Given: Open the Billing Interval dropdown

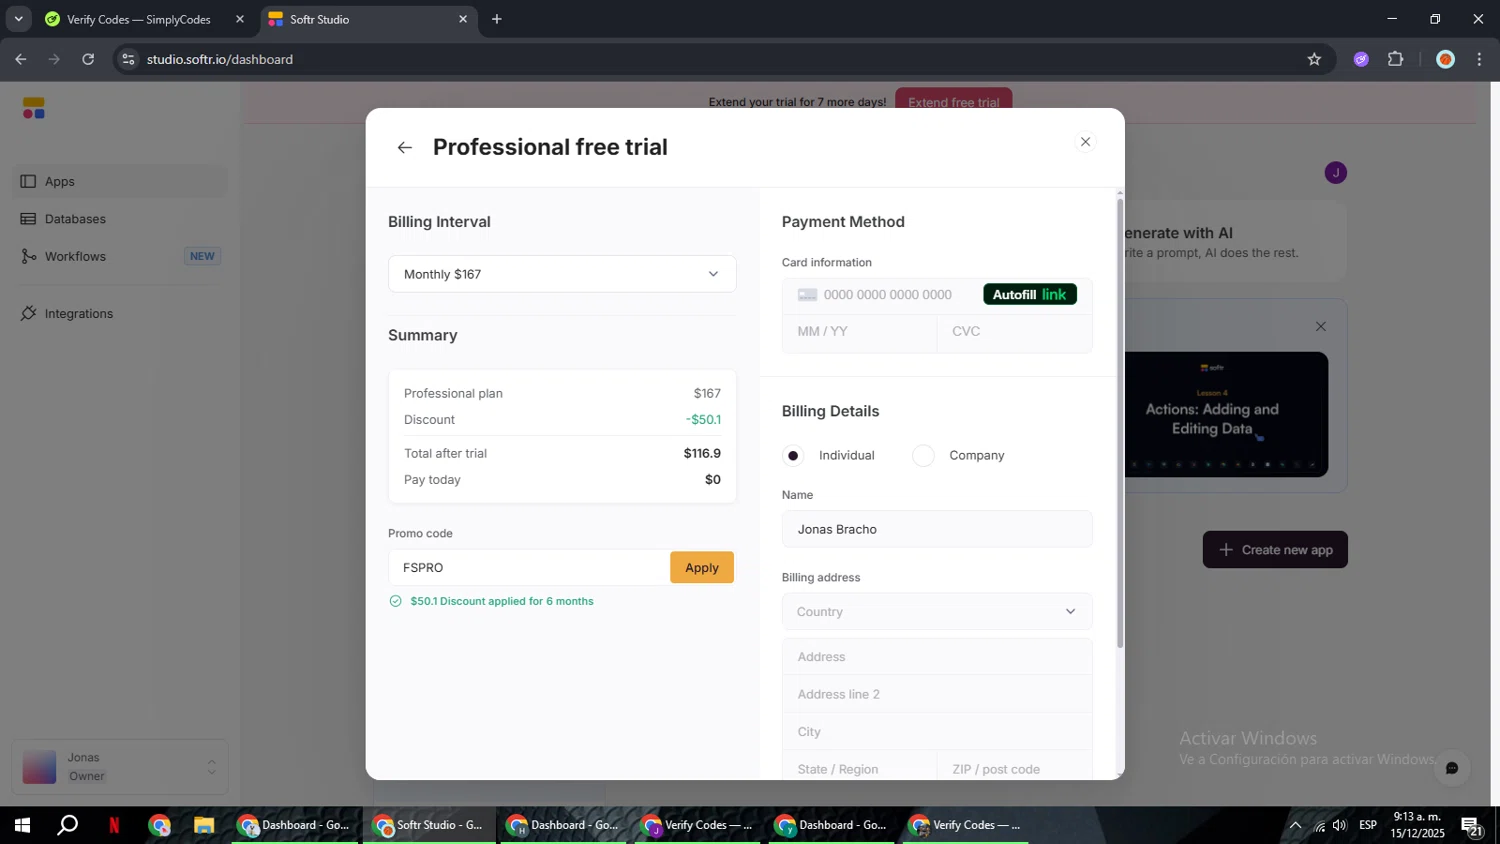Looking at the screenshot, I should click(562, 274).
